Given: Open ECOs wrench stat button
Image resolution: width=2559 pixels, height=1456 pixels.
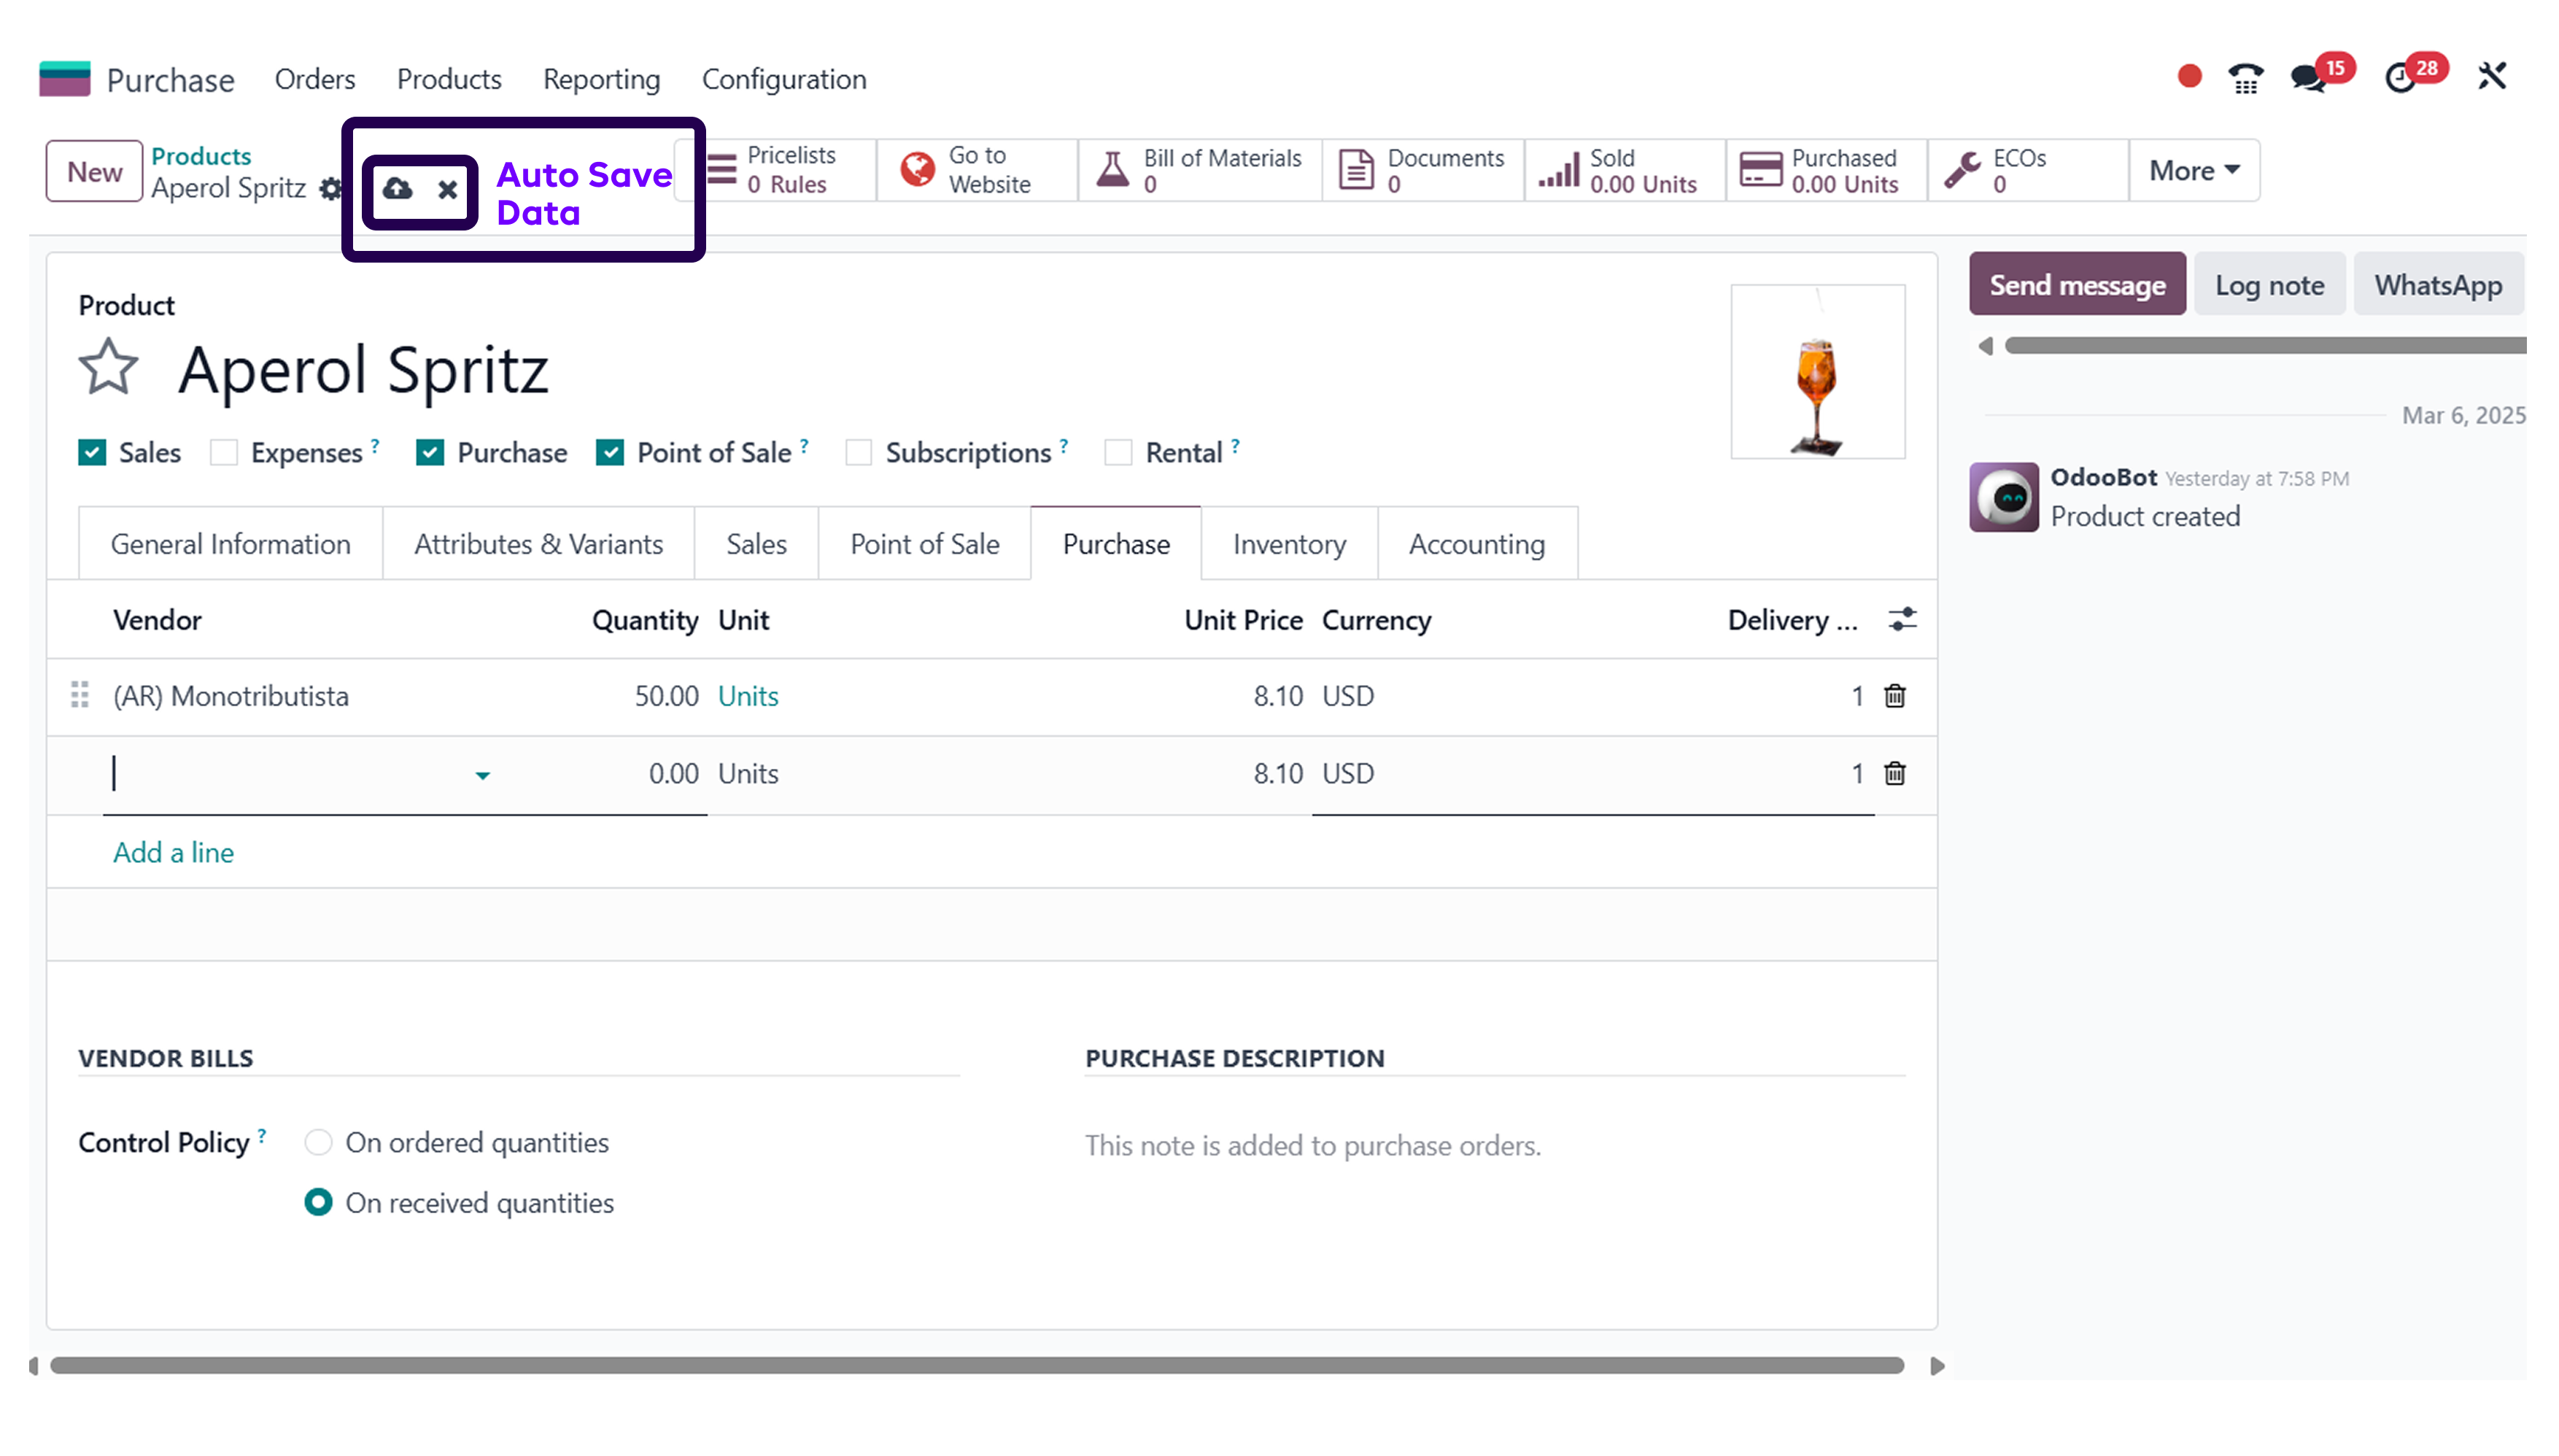Looking at the screenshot, I should (x=2027, y=170).
